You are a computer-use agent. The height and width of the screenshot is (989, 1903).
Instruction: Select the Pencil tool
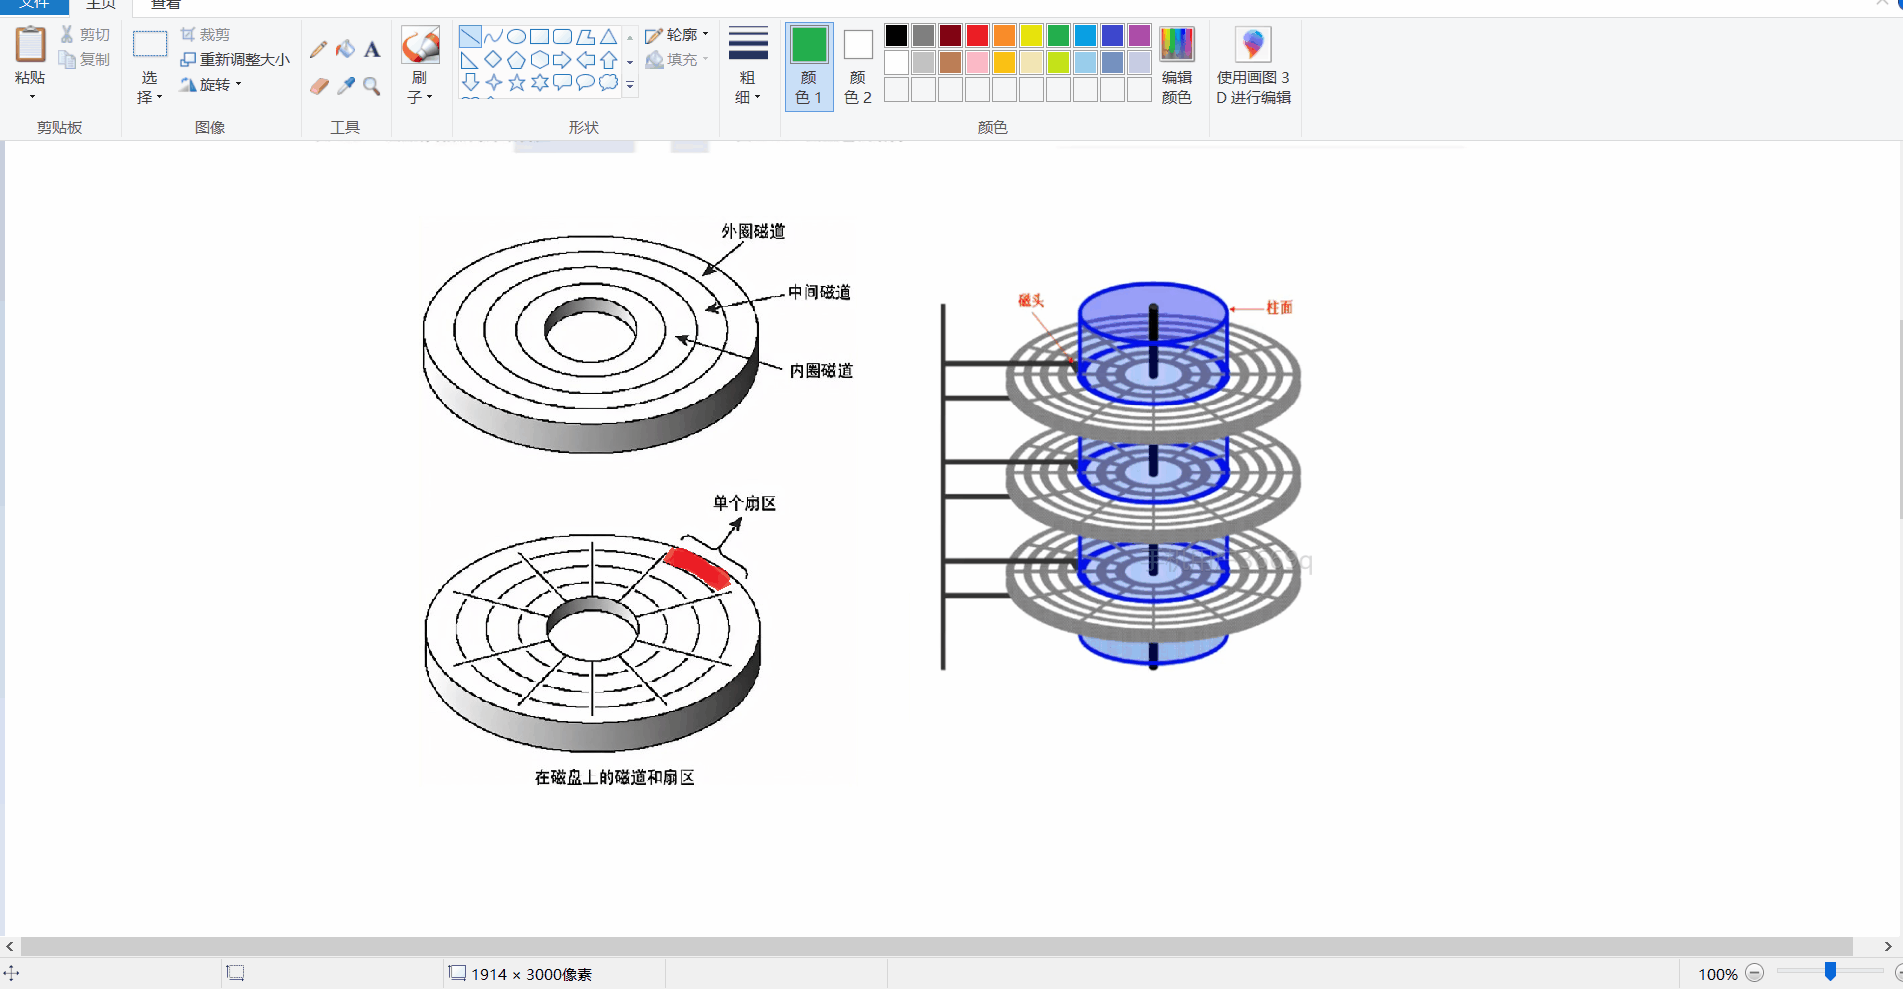[319, 49]
